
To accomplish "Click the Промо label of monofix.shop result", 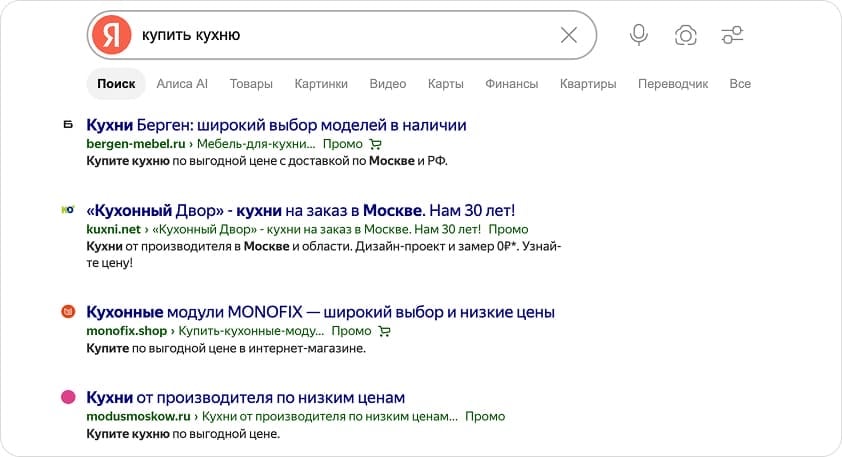I will 351,331.
